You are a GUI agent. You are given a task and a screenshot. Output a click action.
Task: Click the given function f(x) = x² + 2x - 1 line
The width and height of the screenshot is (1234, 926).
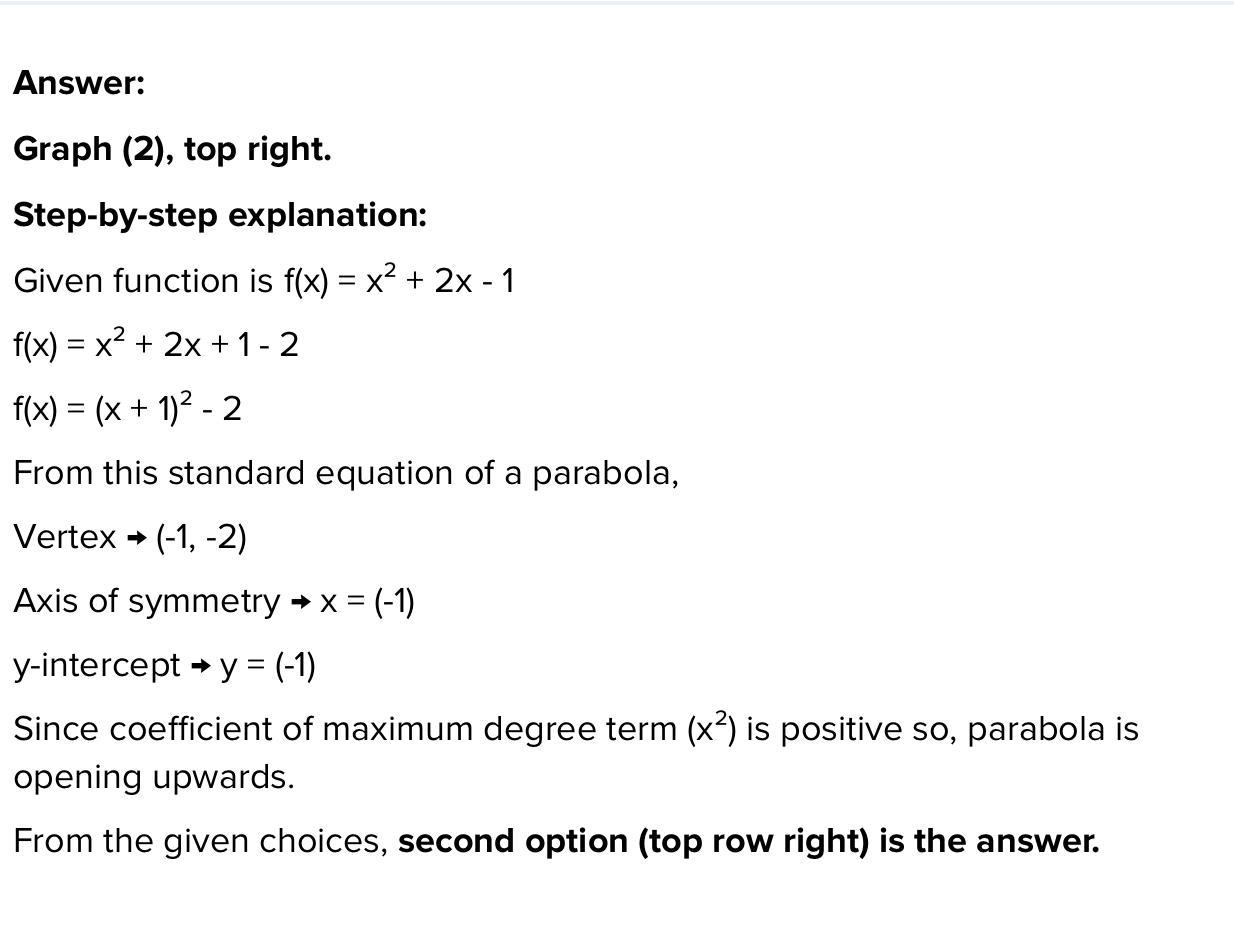pos(264,280)
